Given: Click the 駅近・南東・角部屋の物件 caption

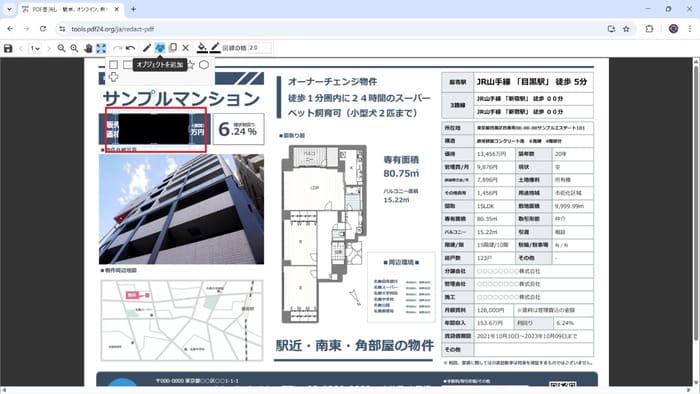Looking at the screenshot, I should point(354,345).
